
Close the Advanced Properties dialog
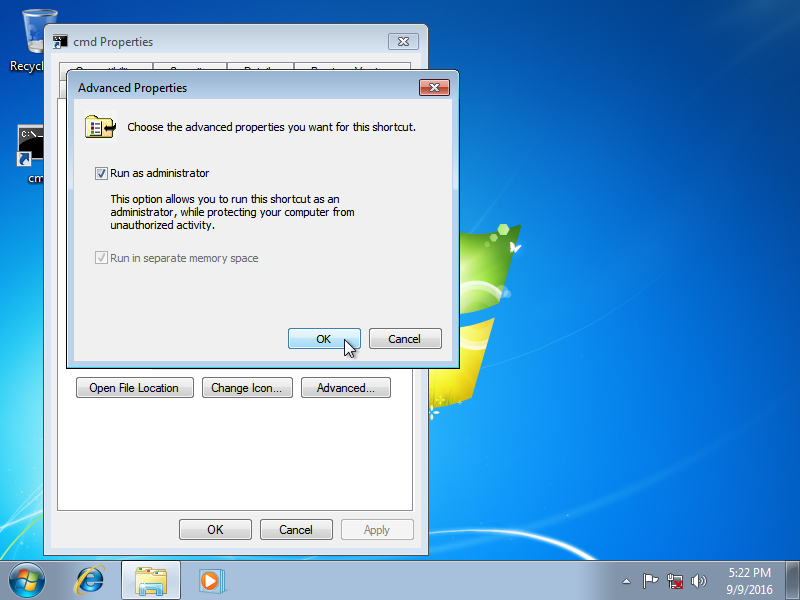(434, 88)
